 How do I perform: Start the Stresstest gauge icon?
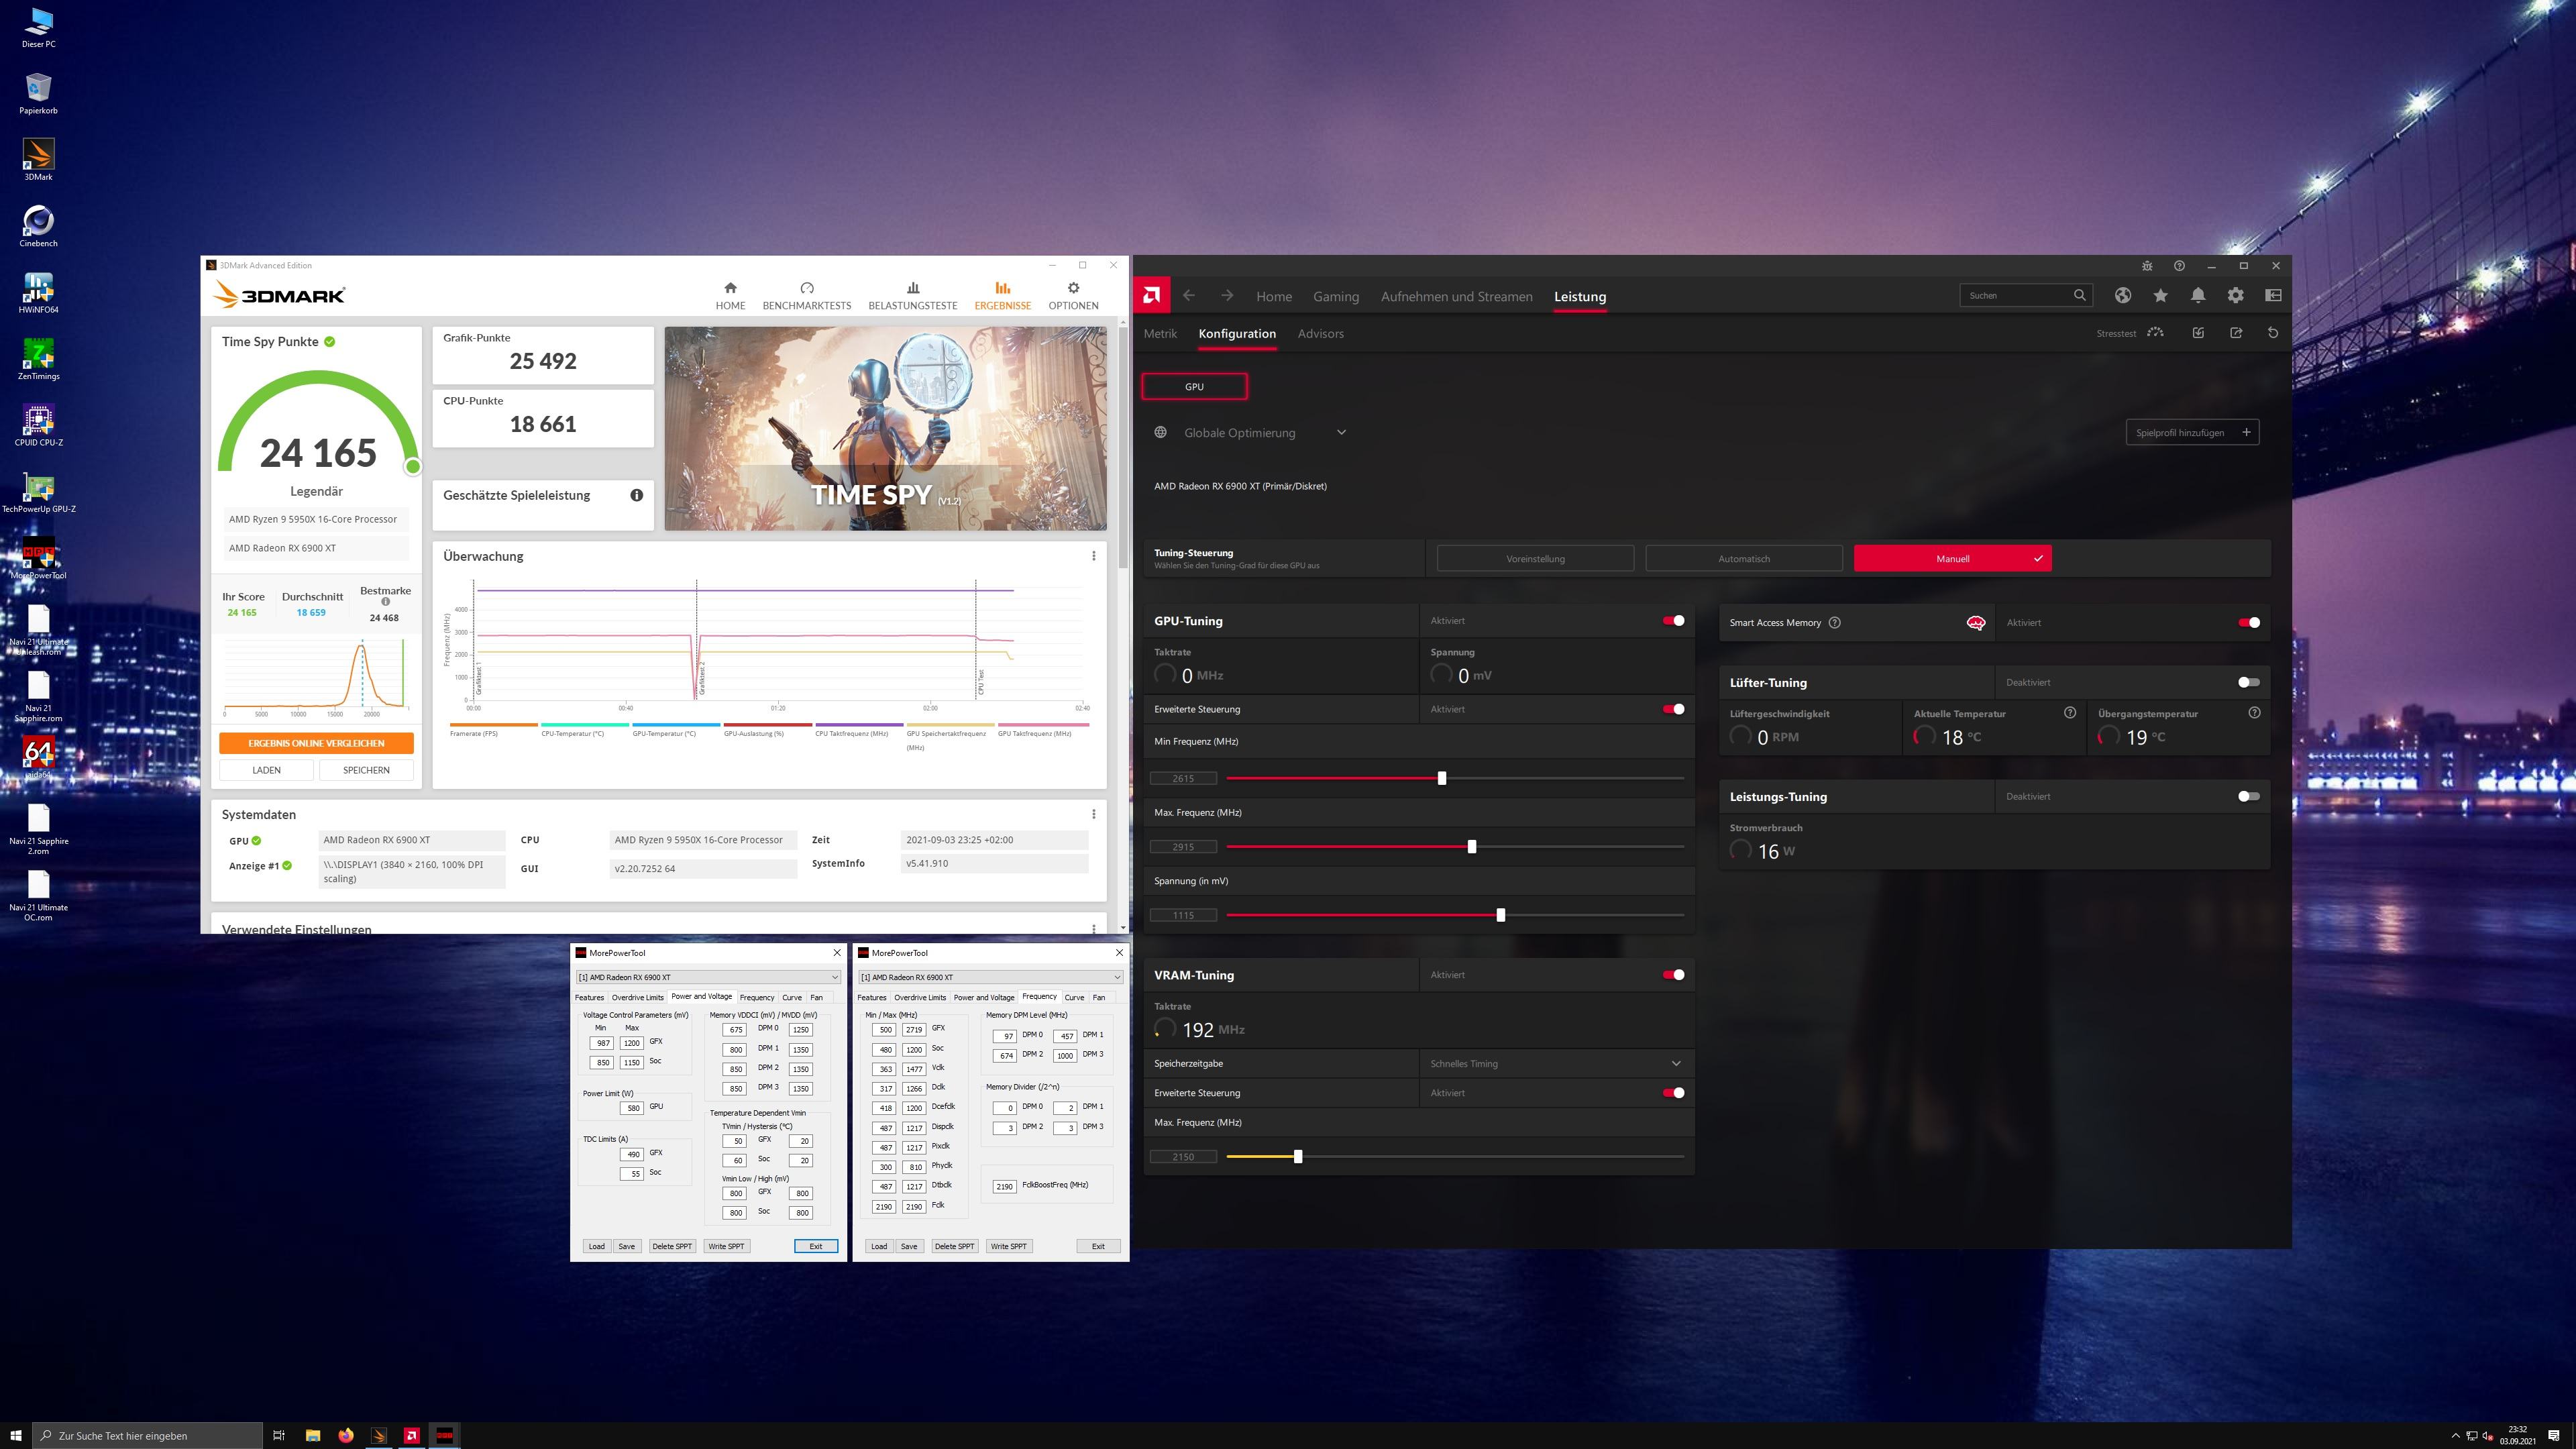(2155, 333)
